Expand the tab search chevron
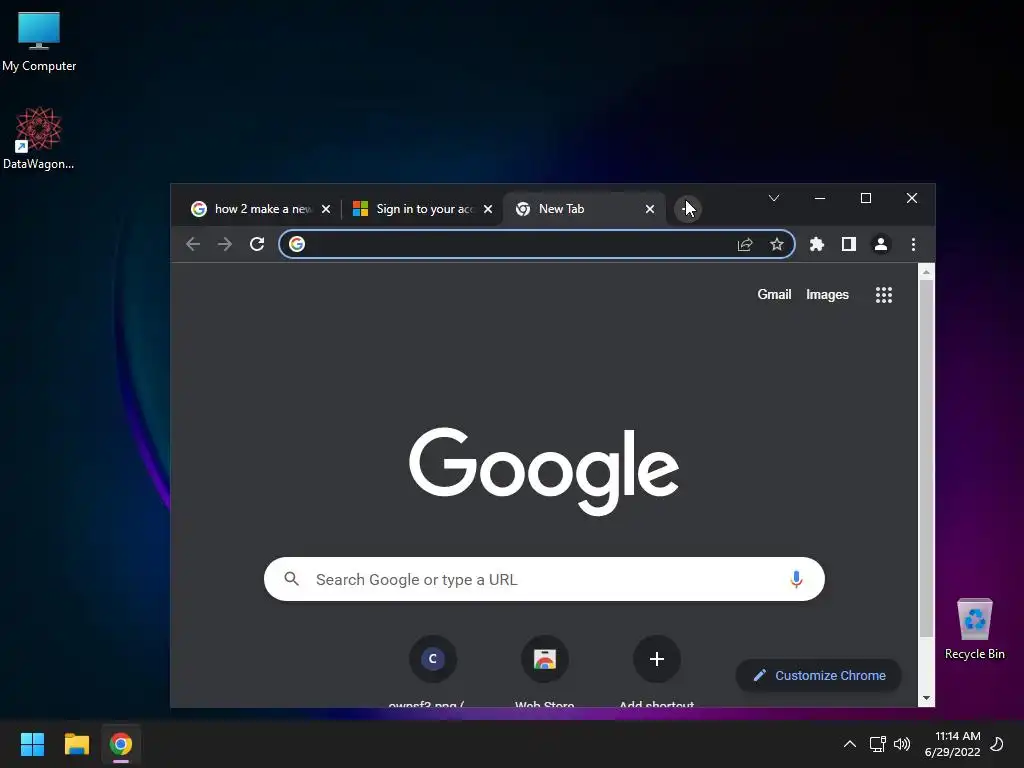 point(774,198)
